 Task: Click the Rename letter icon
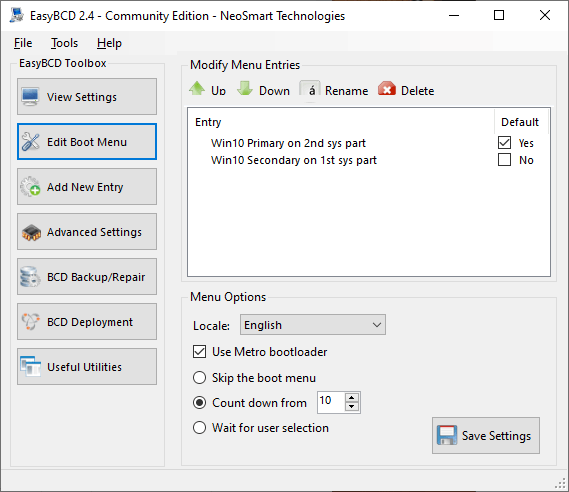tap(310, 89)
